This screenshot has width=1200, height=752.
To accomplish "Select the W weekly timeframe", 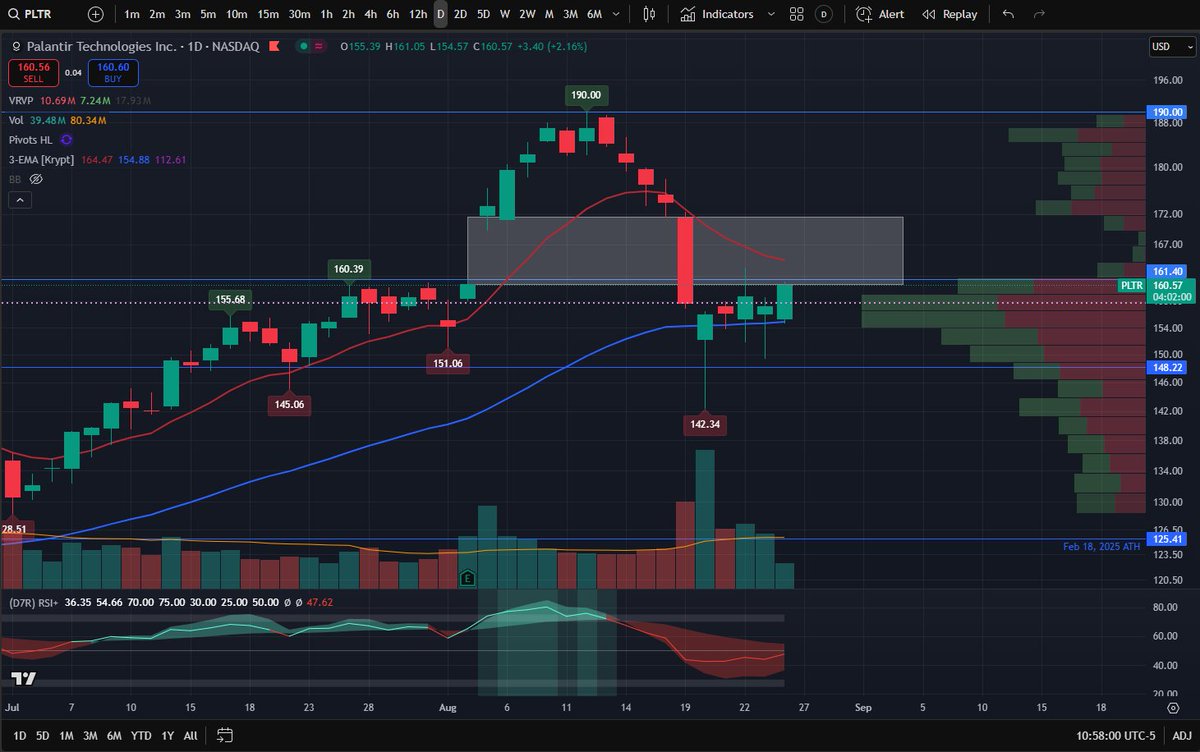I will point(504,14).
